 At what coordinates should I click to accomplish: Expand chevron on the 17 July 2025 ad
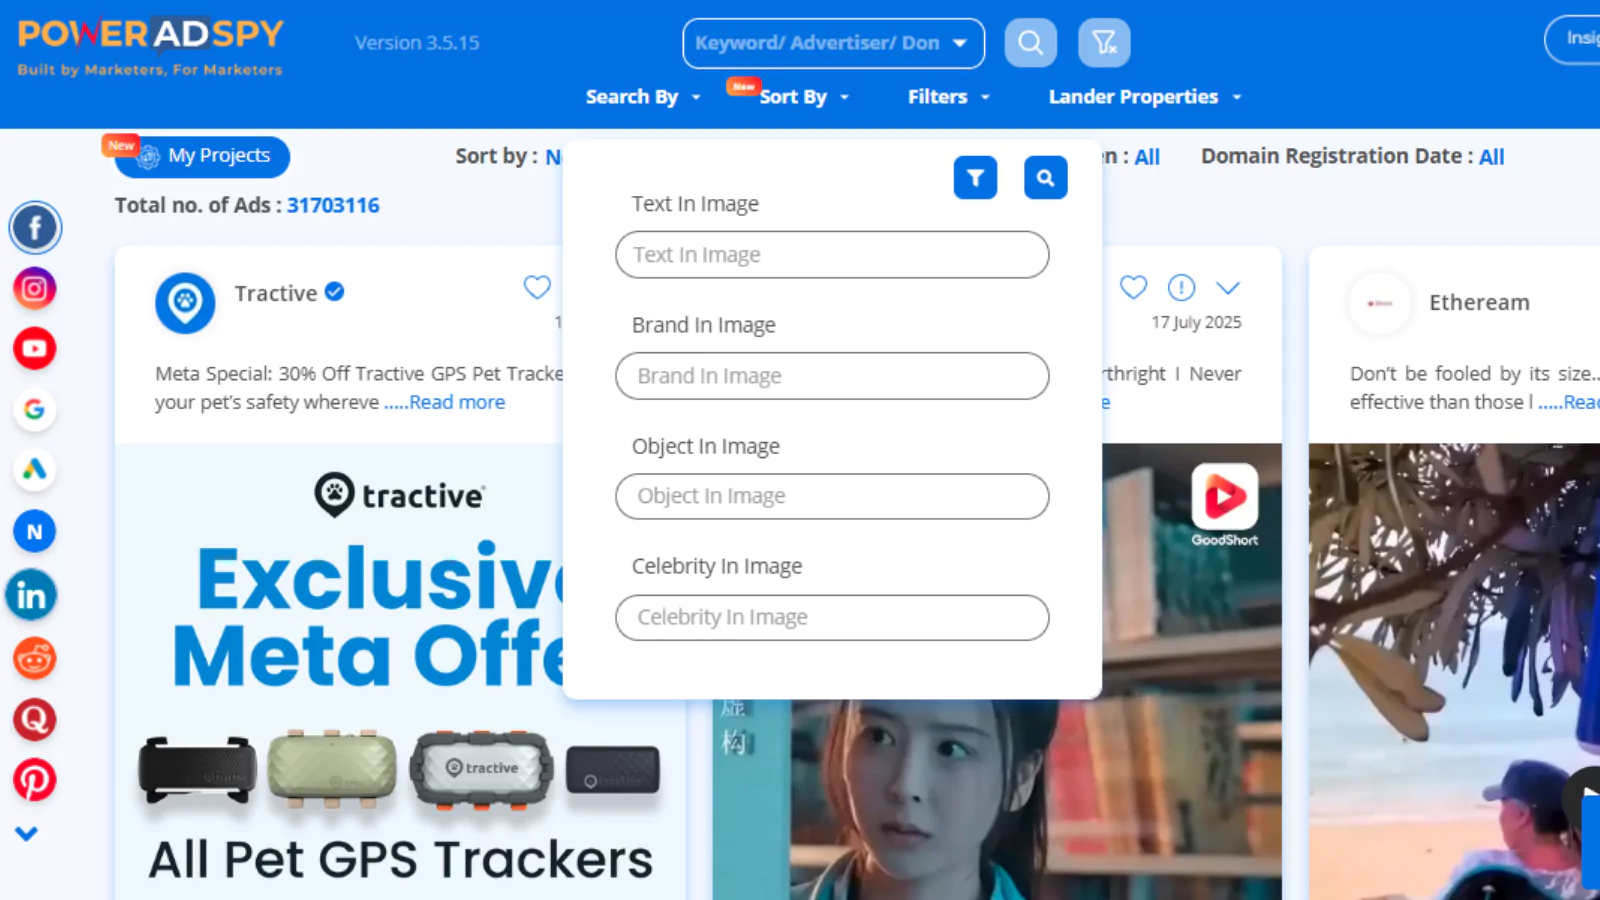pyautogui.click(x=1228, y=288)
